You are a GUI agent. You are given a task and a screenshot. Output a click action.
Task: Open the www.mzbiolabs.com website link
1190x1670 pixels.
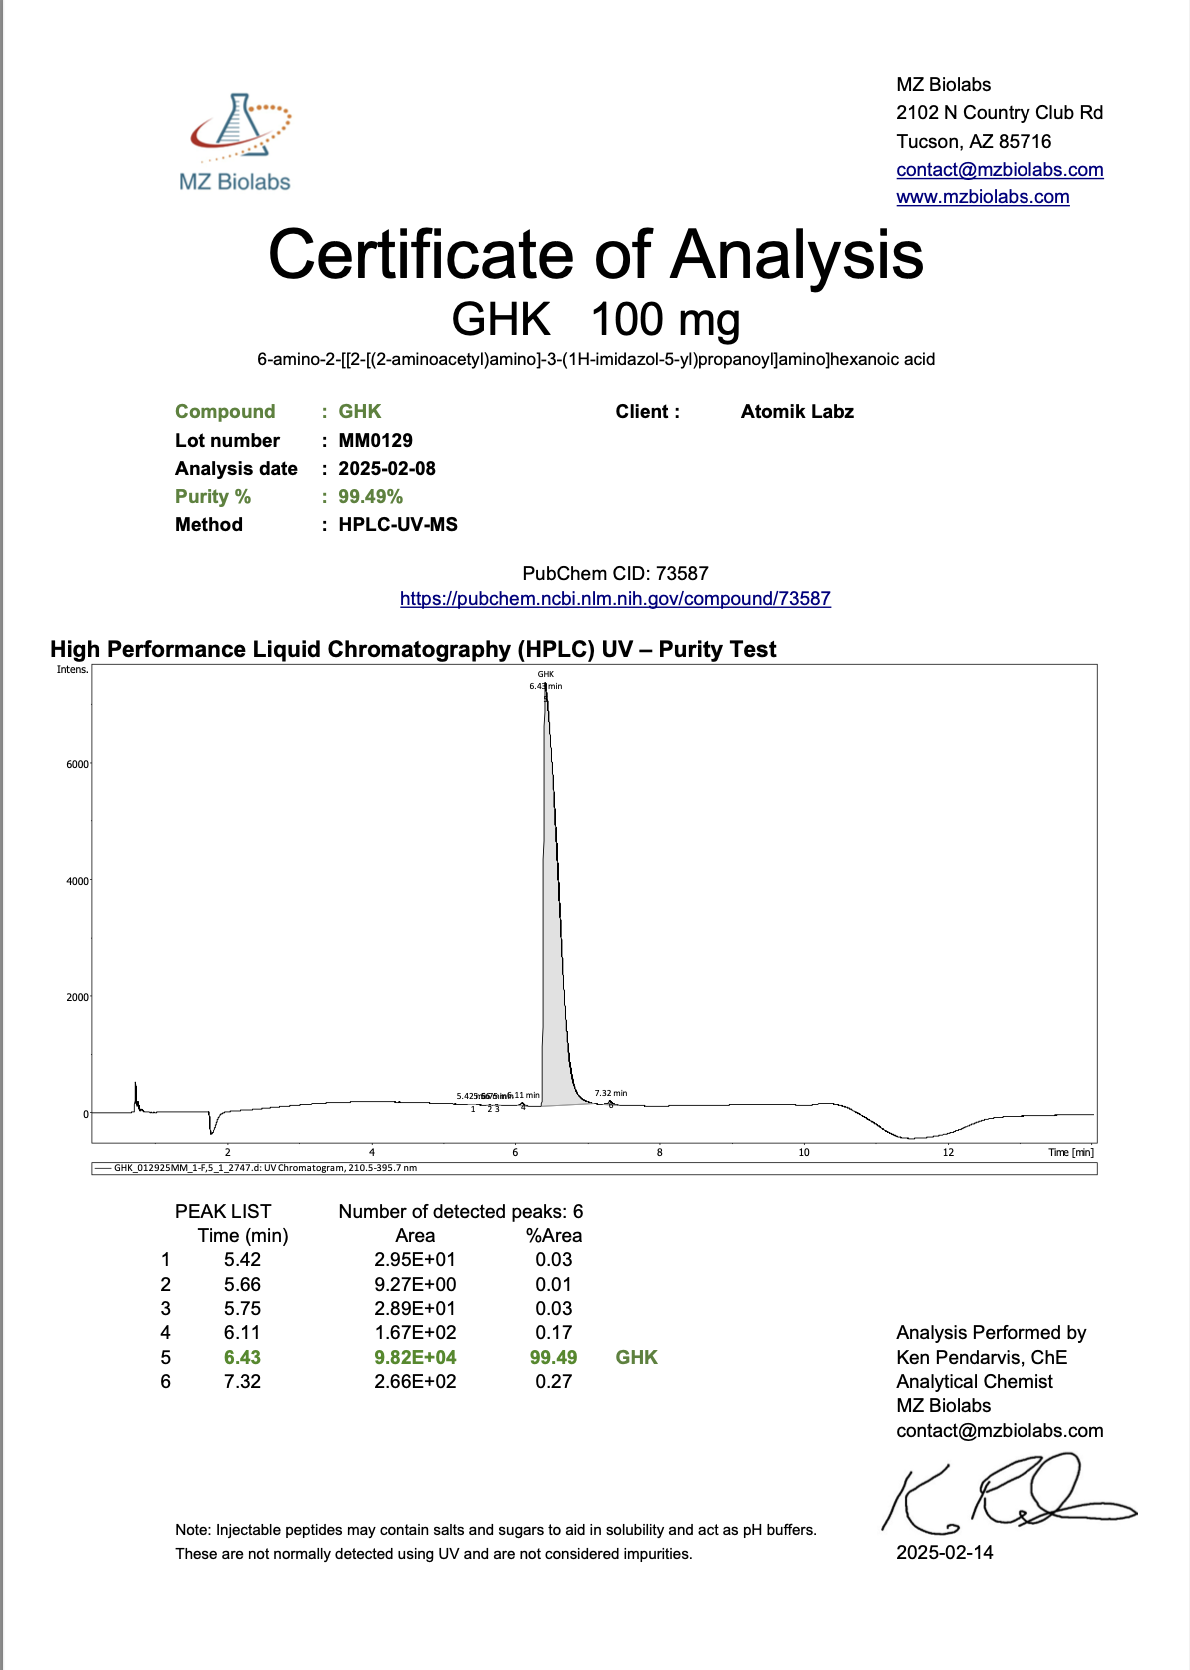coord(983,197)
